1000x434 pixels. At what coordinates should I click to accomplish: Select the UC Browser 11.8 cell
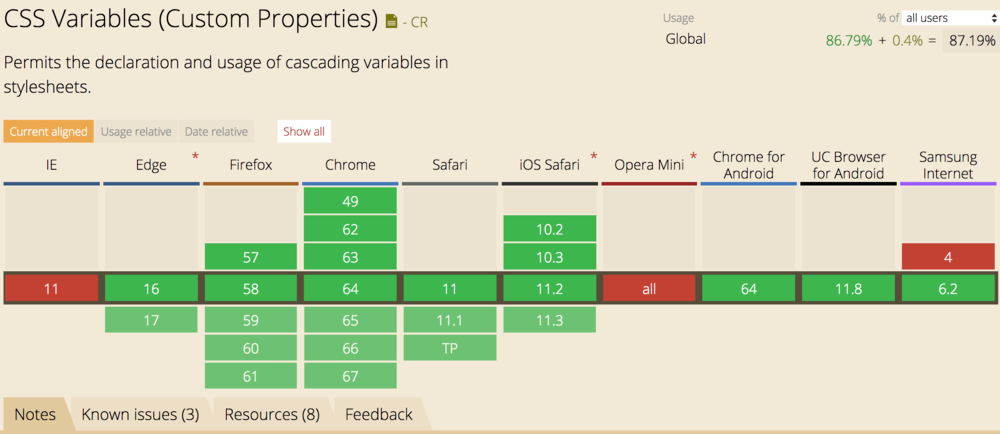848,289
